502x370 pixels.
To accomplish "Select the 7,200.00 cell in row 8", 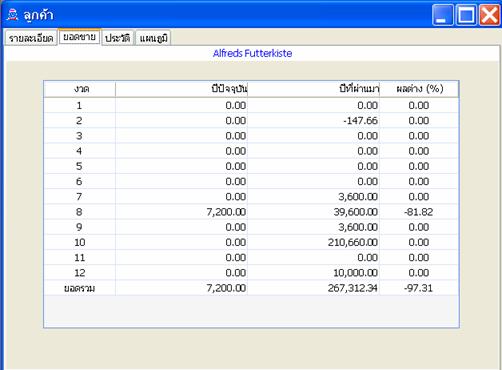I will [x=181, y=212].
